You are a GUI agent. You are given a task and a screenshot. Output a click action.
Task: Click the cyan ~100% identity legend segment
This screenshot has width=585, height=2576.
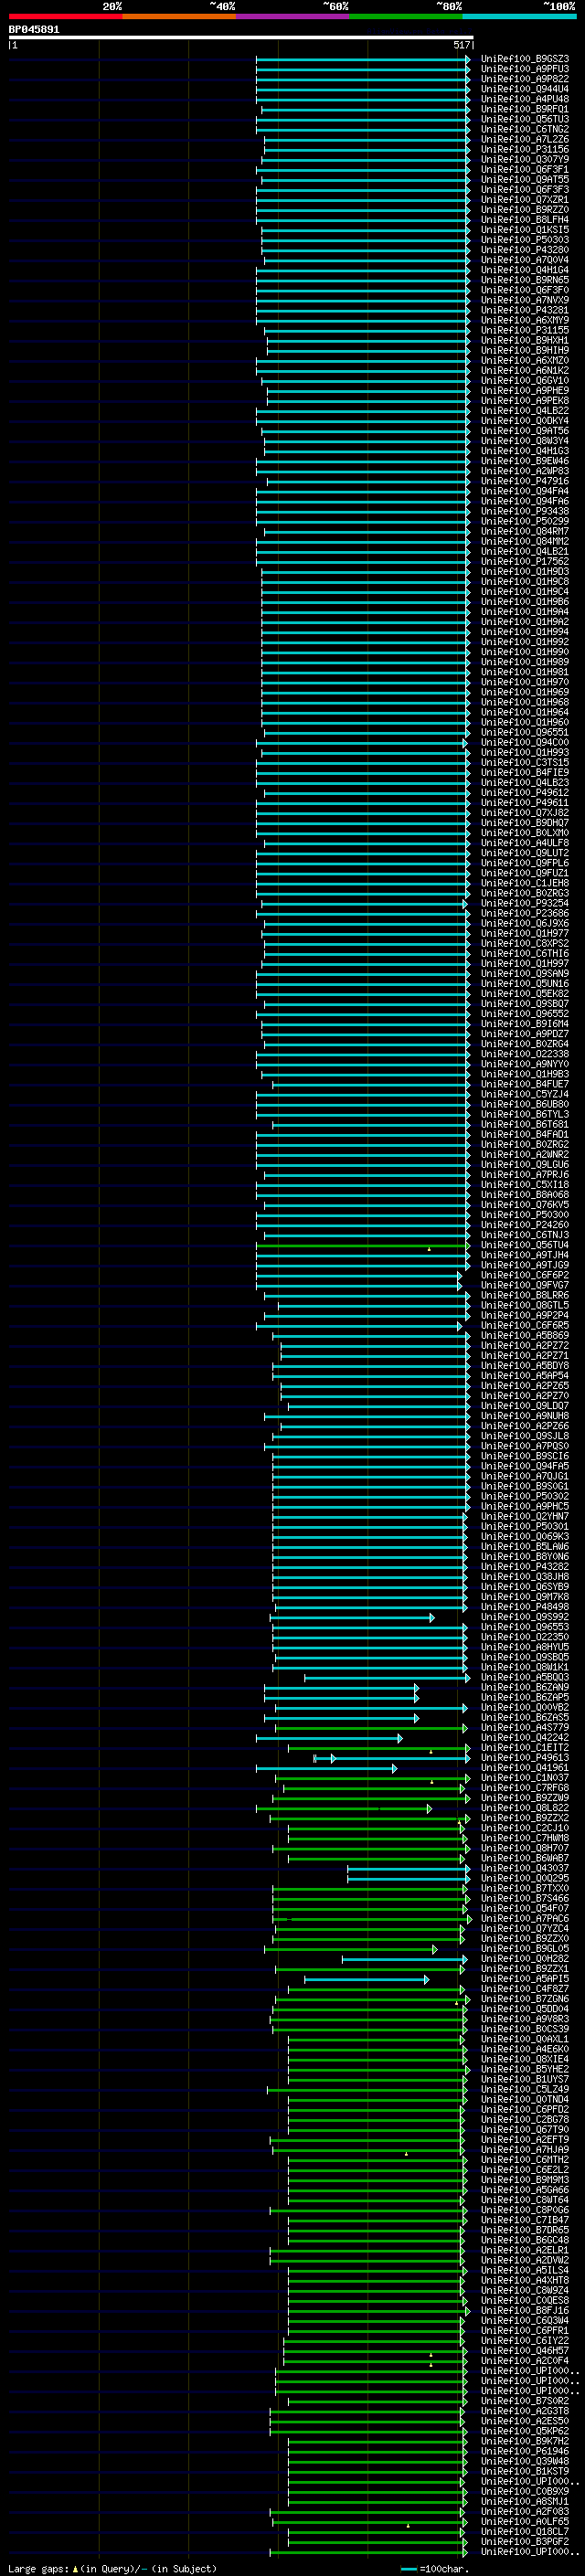click(x=520, y=17)
